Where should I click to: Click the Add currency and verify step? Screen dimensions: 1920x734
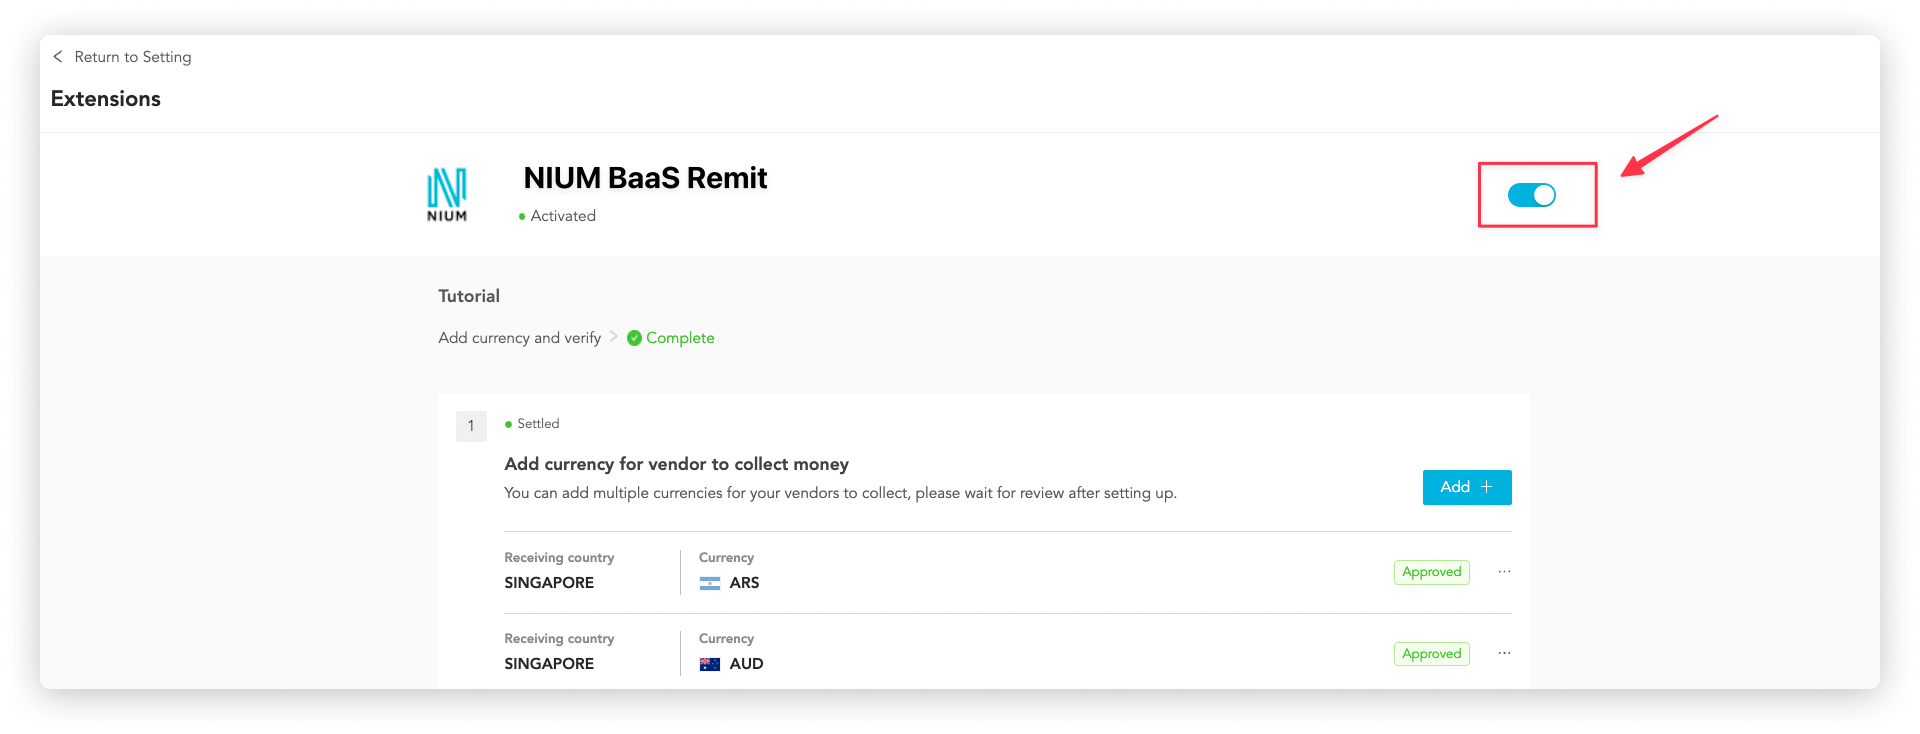[519, 338]
